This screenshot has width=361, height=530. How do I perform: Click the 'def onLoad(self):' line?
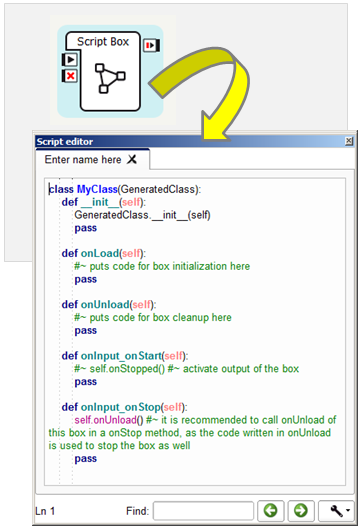pos(103,253)
